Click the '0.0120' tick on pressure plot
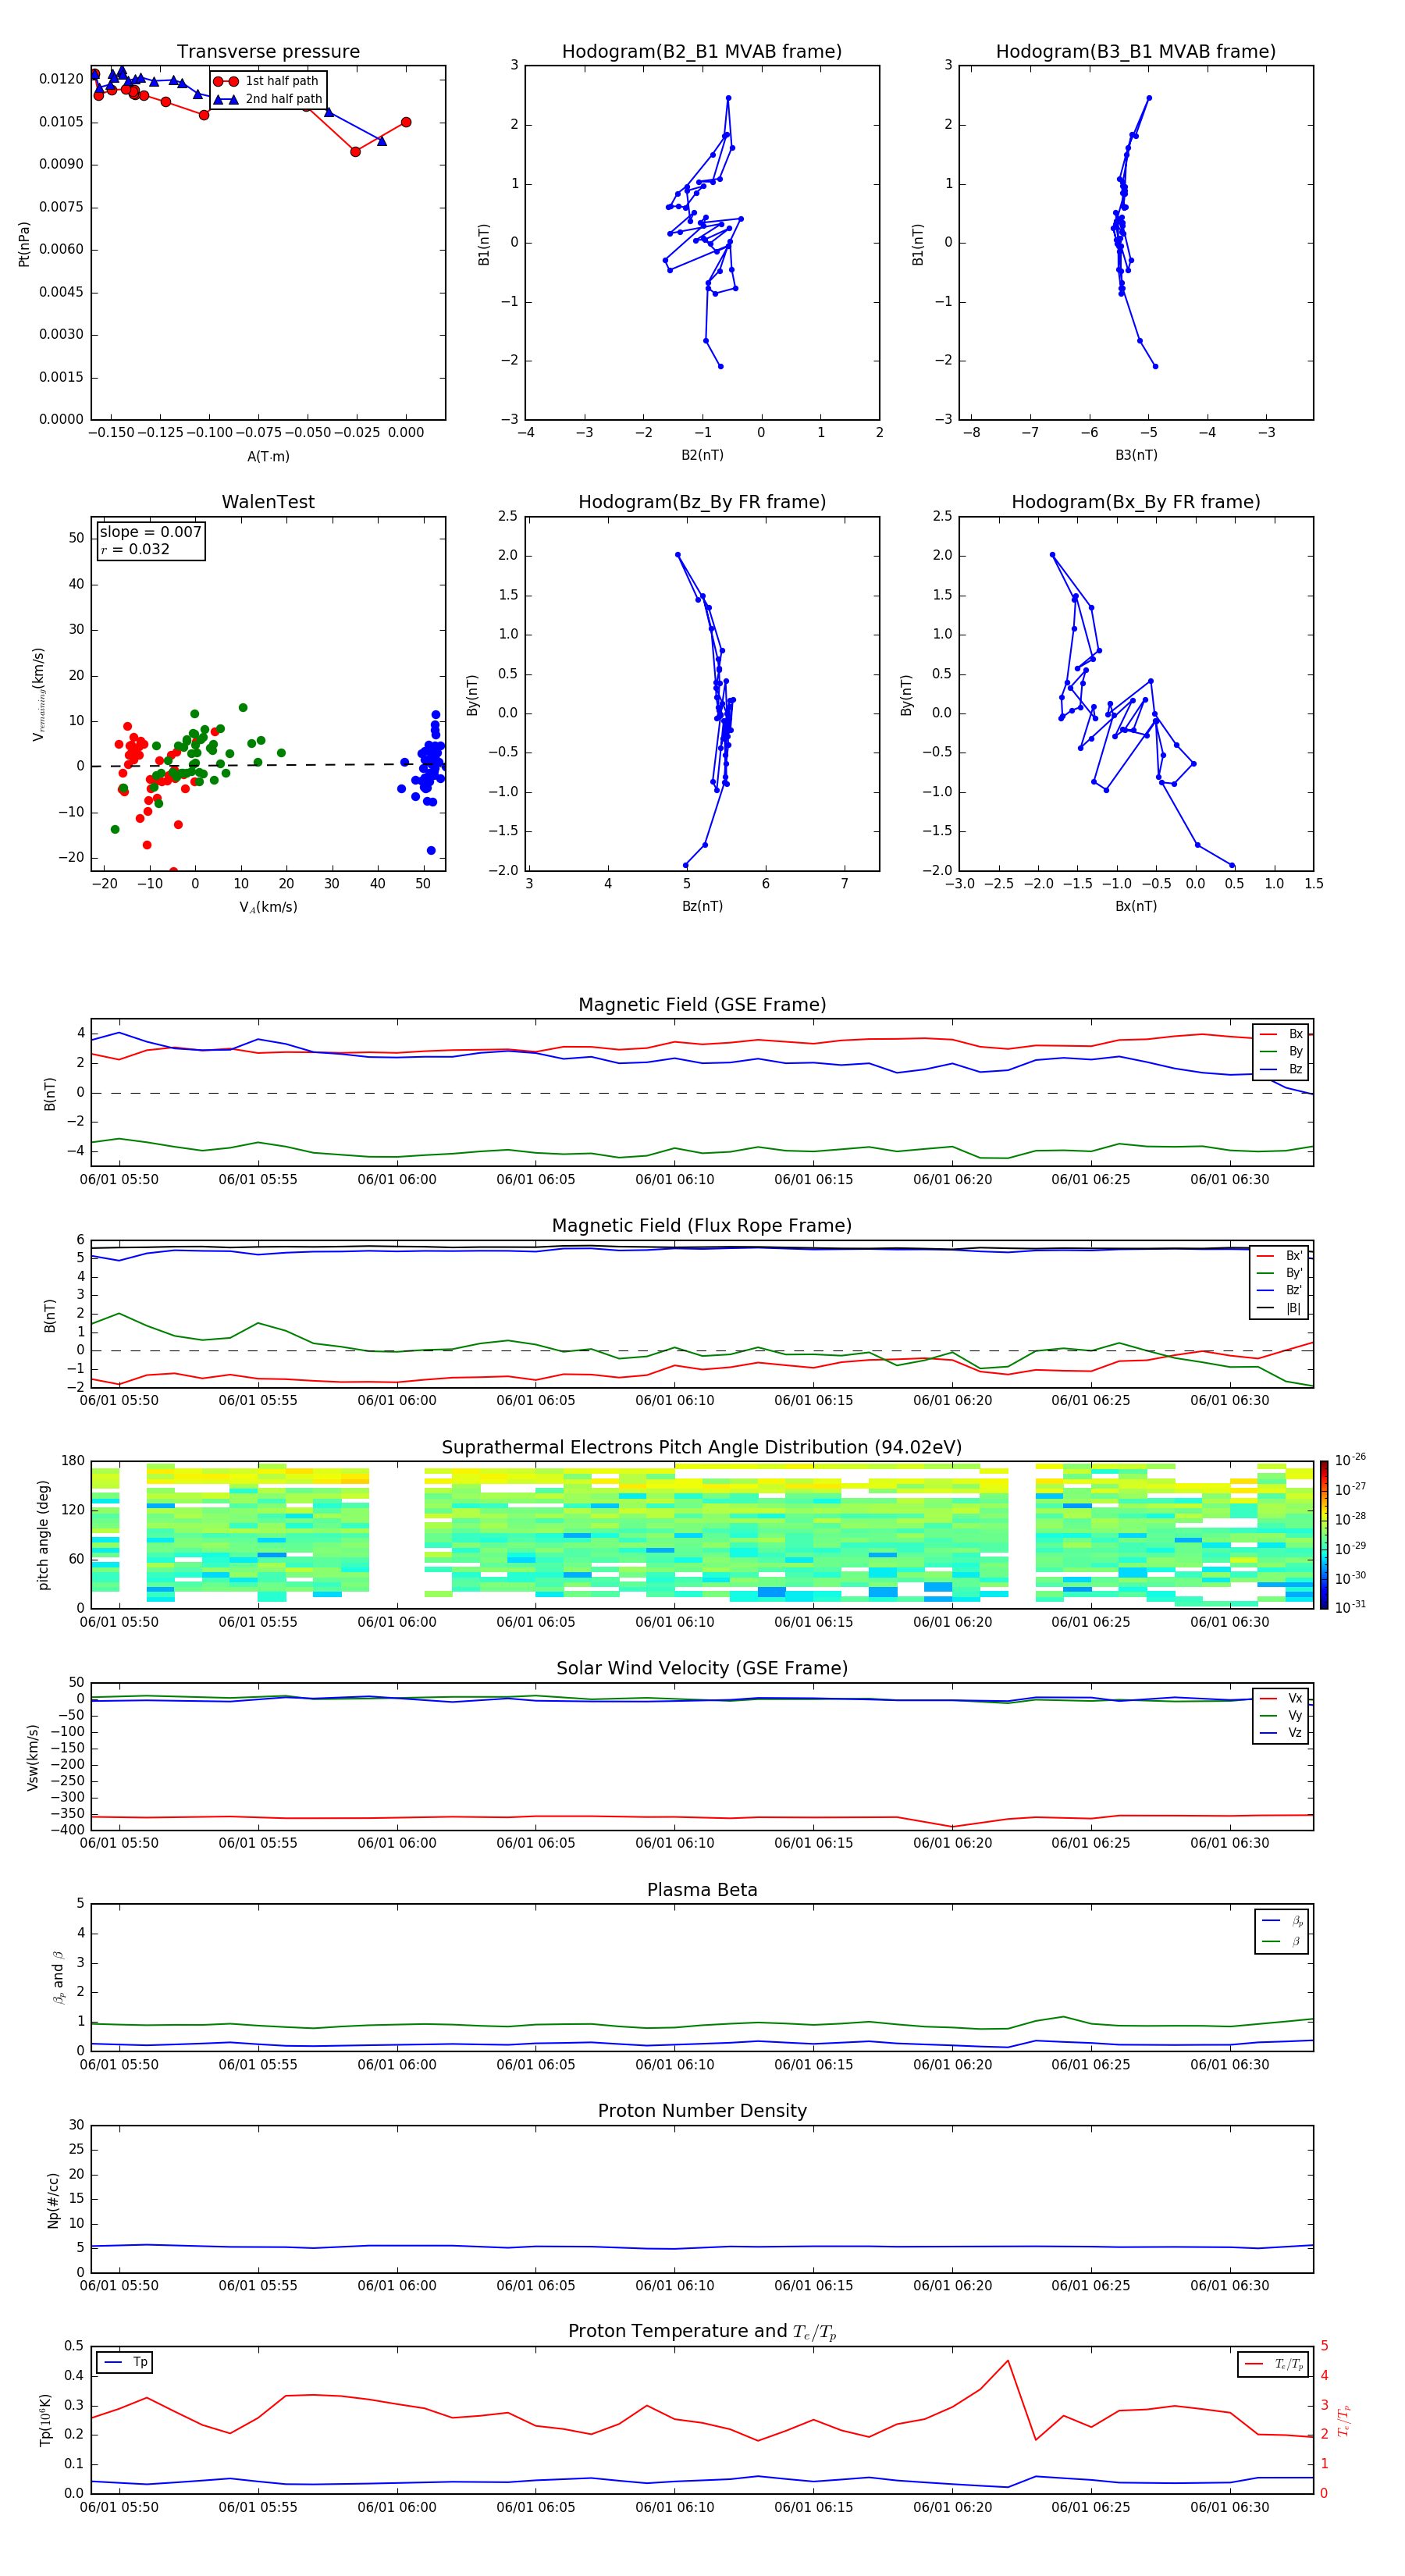The height and width of the screenshot is (2576, 1405). click(61, 79)
